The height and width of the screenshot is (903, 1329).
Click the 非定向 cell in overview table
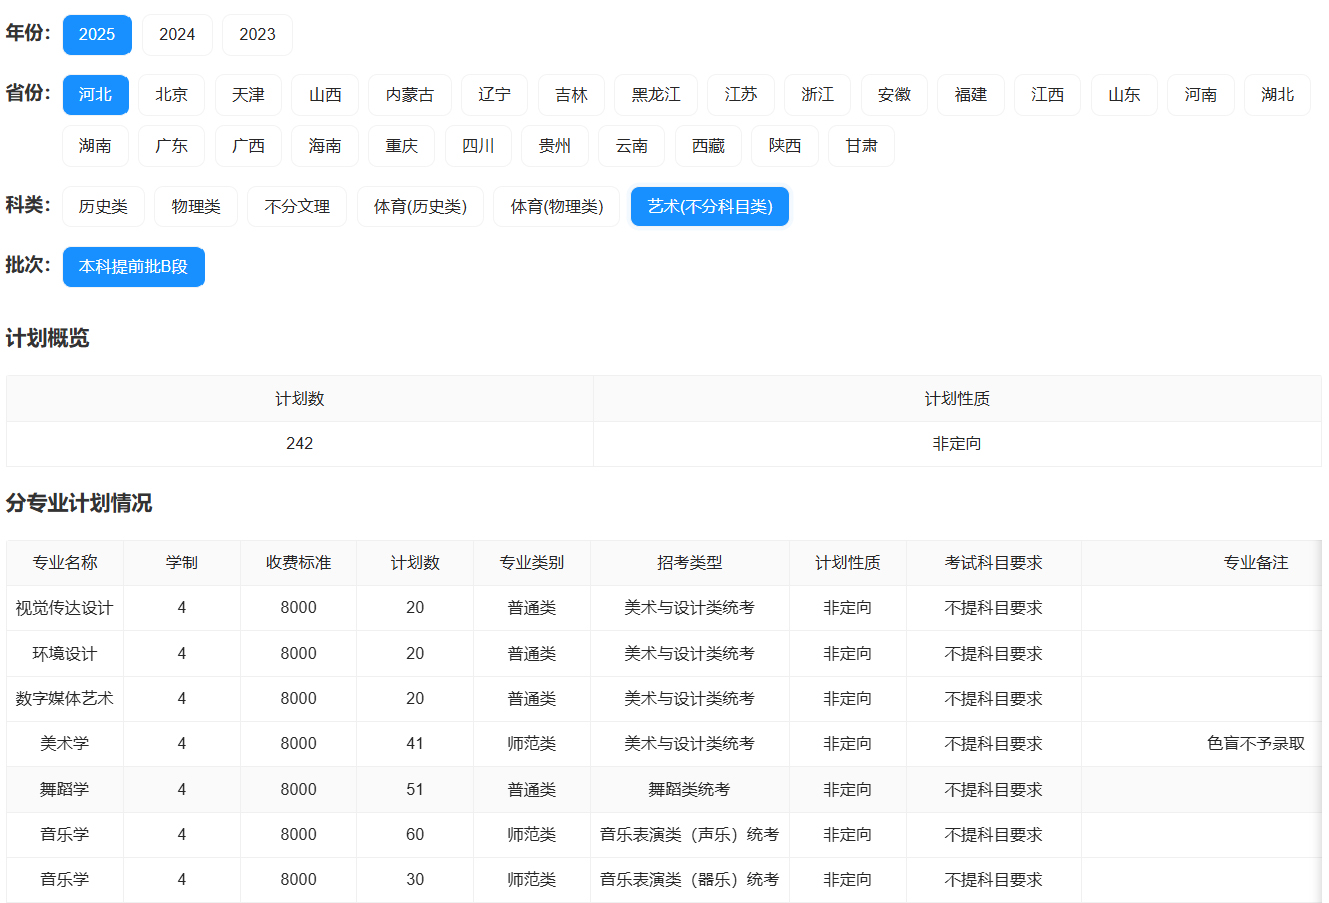957,444
